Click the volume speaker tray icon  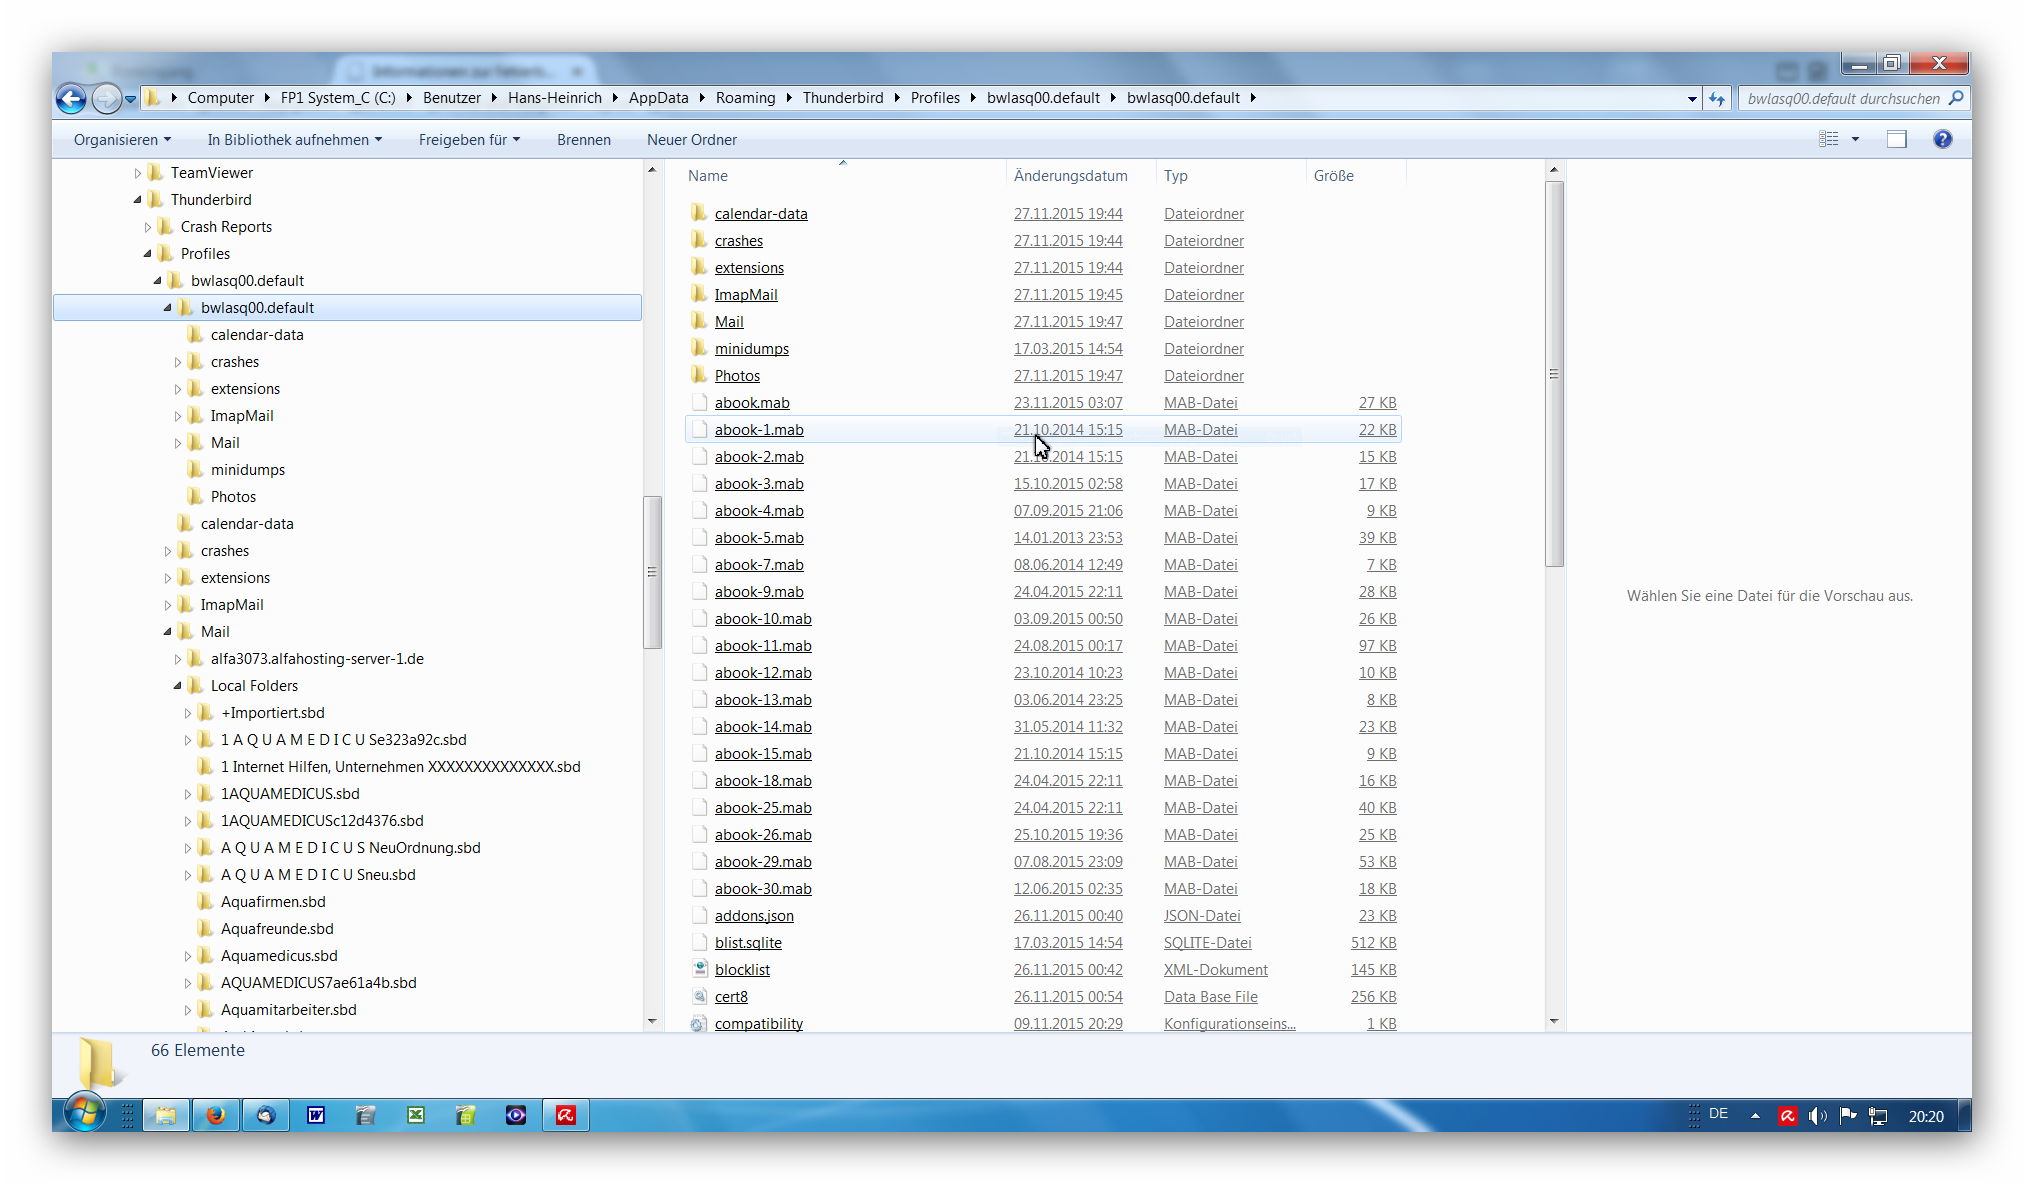(1817, 1116)
